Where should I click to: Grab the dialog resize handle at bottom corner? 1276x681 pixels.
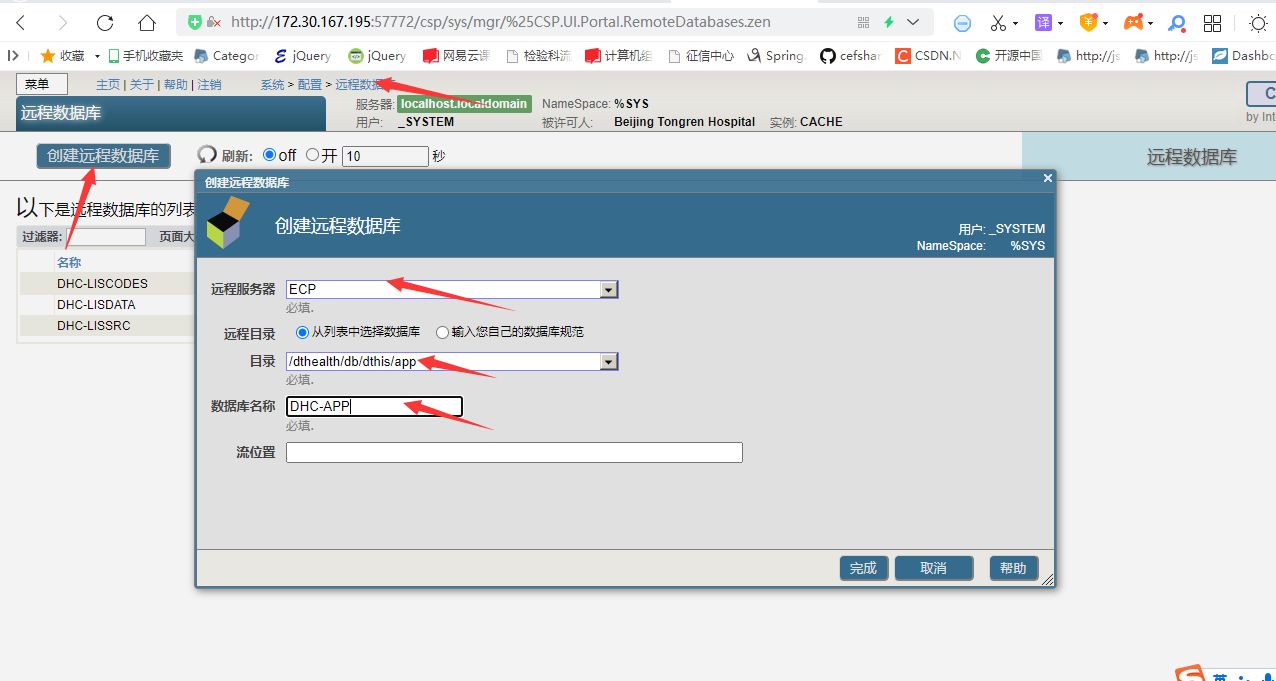click(x=1047, y=579)
